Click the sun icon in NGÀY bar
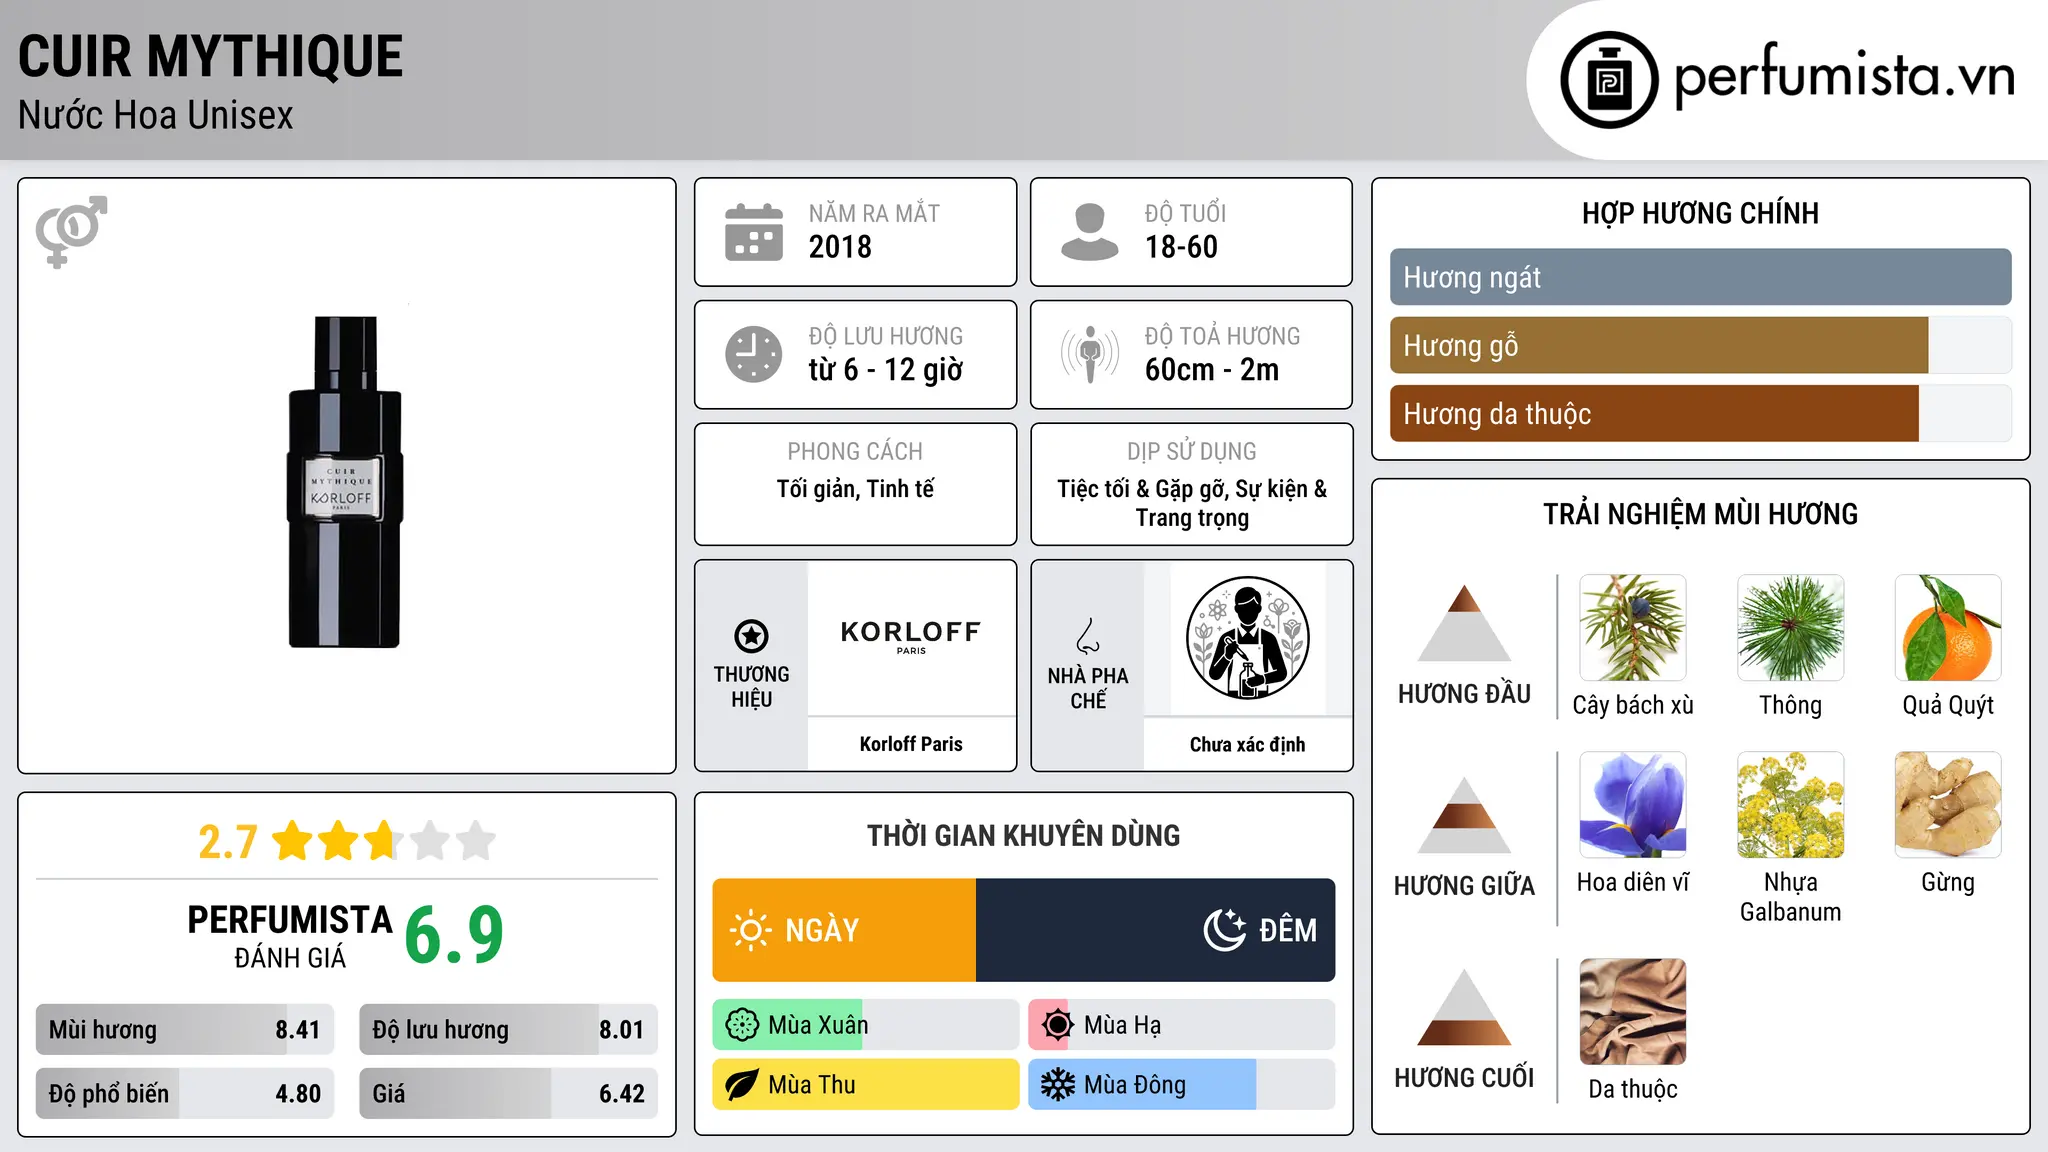 coord(750,930)
